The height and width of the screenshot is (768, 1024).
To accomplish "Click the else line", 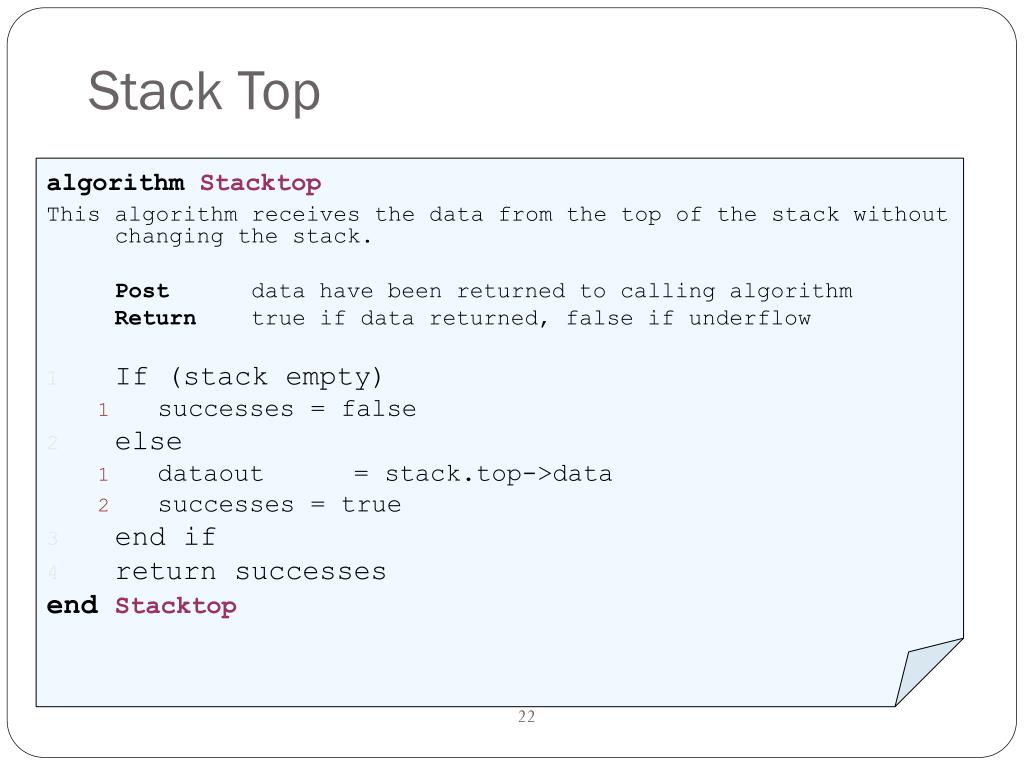I will 148,441.
